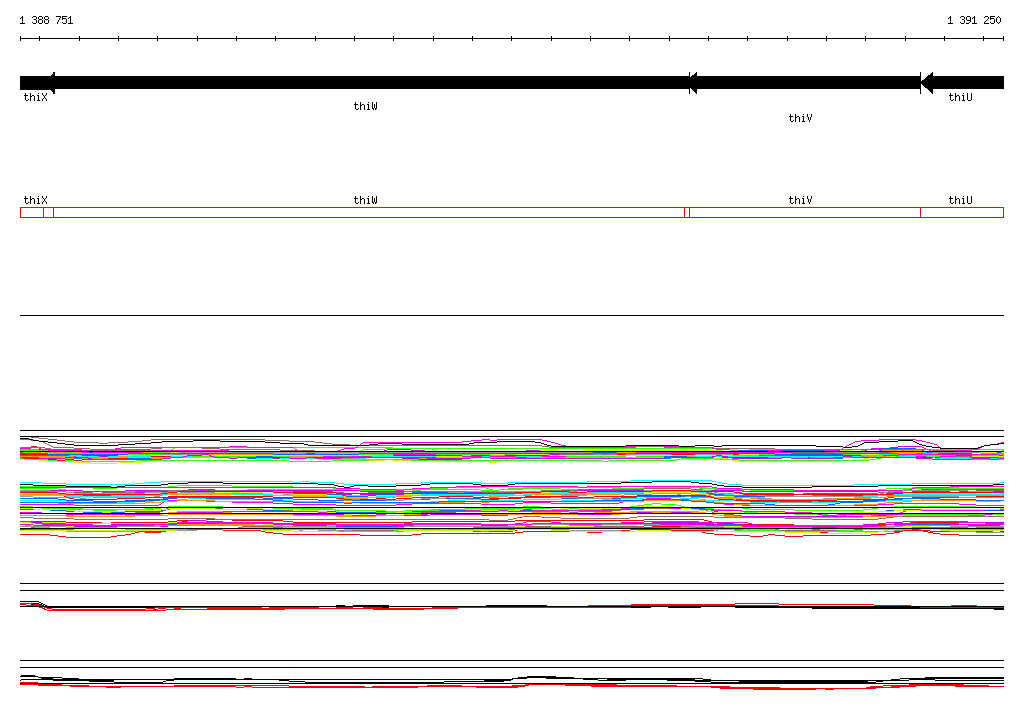Click the thiU red feature box
This screenshot has width=1024, height=714.
[x=962, y=212]
